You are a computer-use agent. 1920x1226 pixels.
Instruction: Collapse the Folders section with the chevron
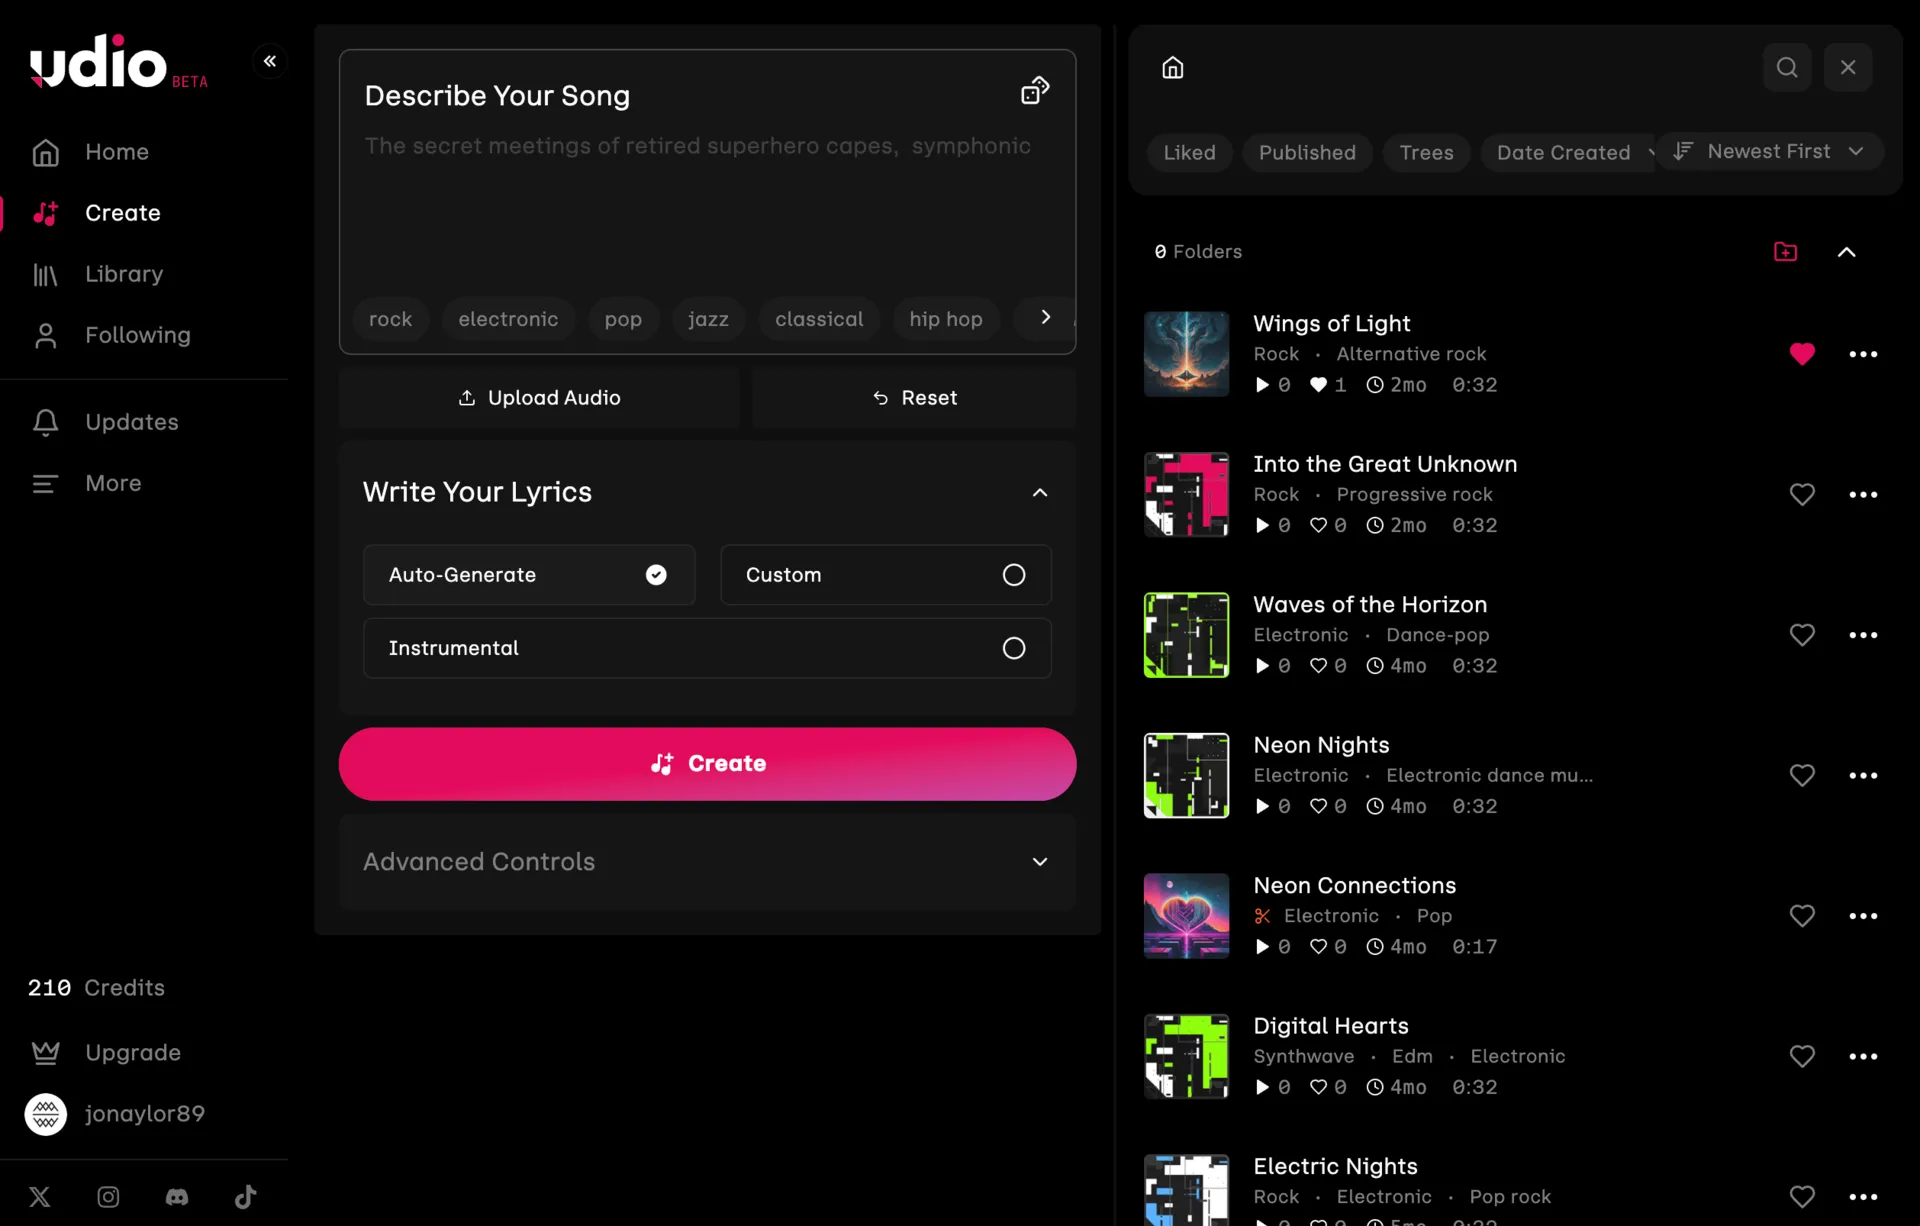tap(1846, 251)
